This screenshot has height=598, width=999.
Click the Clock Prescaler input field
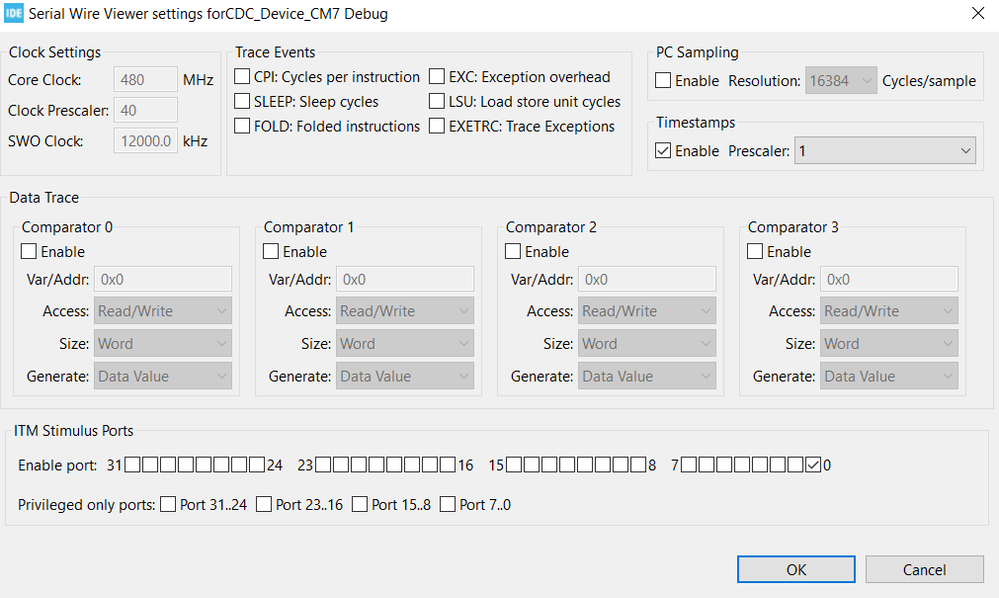146,110
